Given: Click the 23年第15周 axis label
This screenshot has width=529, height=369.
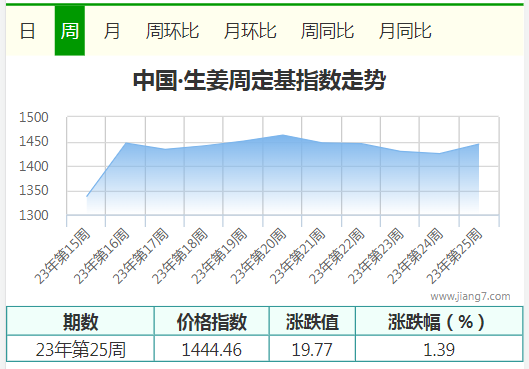Looking at the screenshot, I should click(63, 256).
